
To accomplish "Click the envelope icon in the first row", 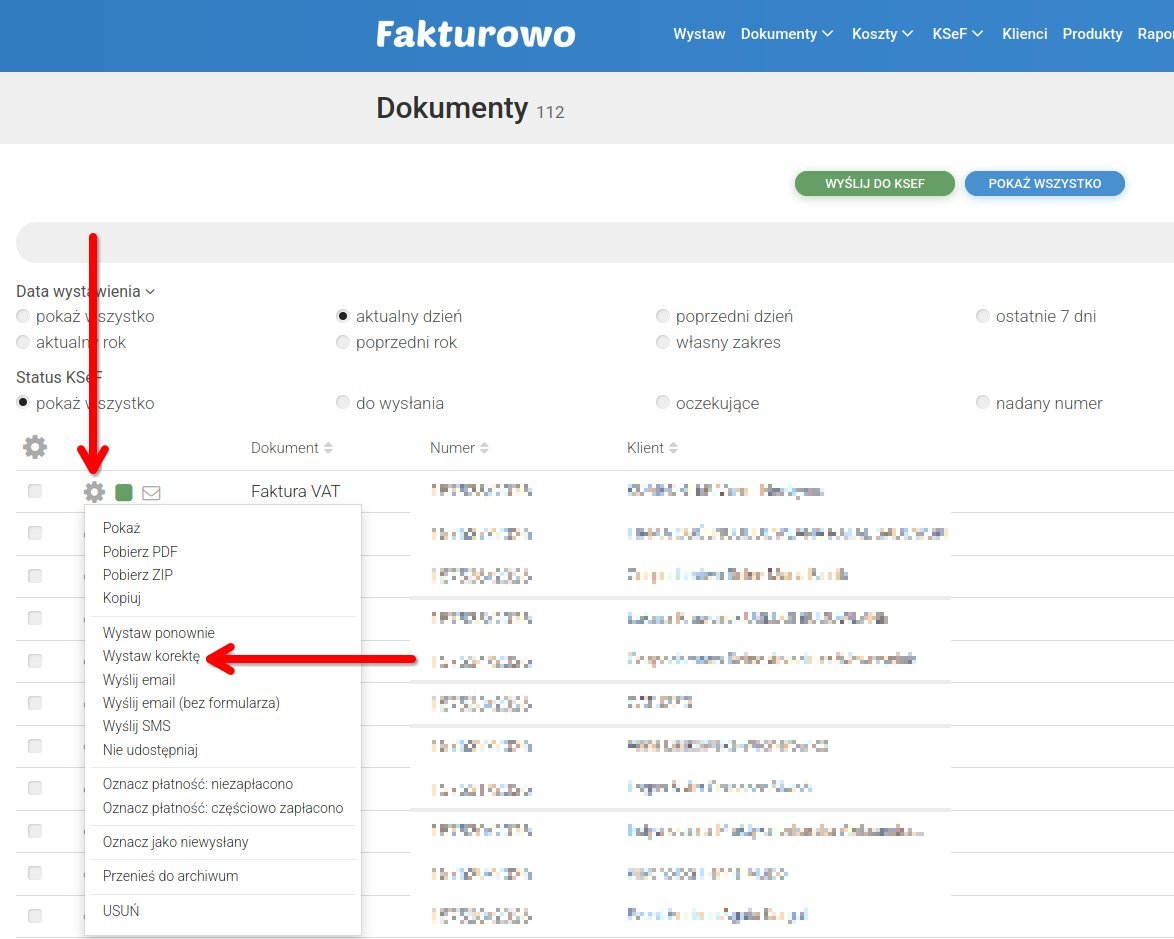I will 151,492.
